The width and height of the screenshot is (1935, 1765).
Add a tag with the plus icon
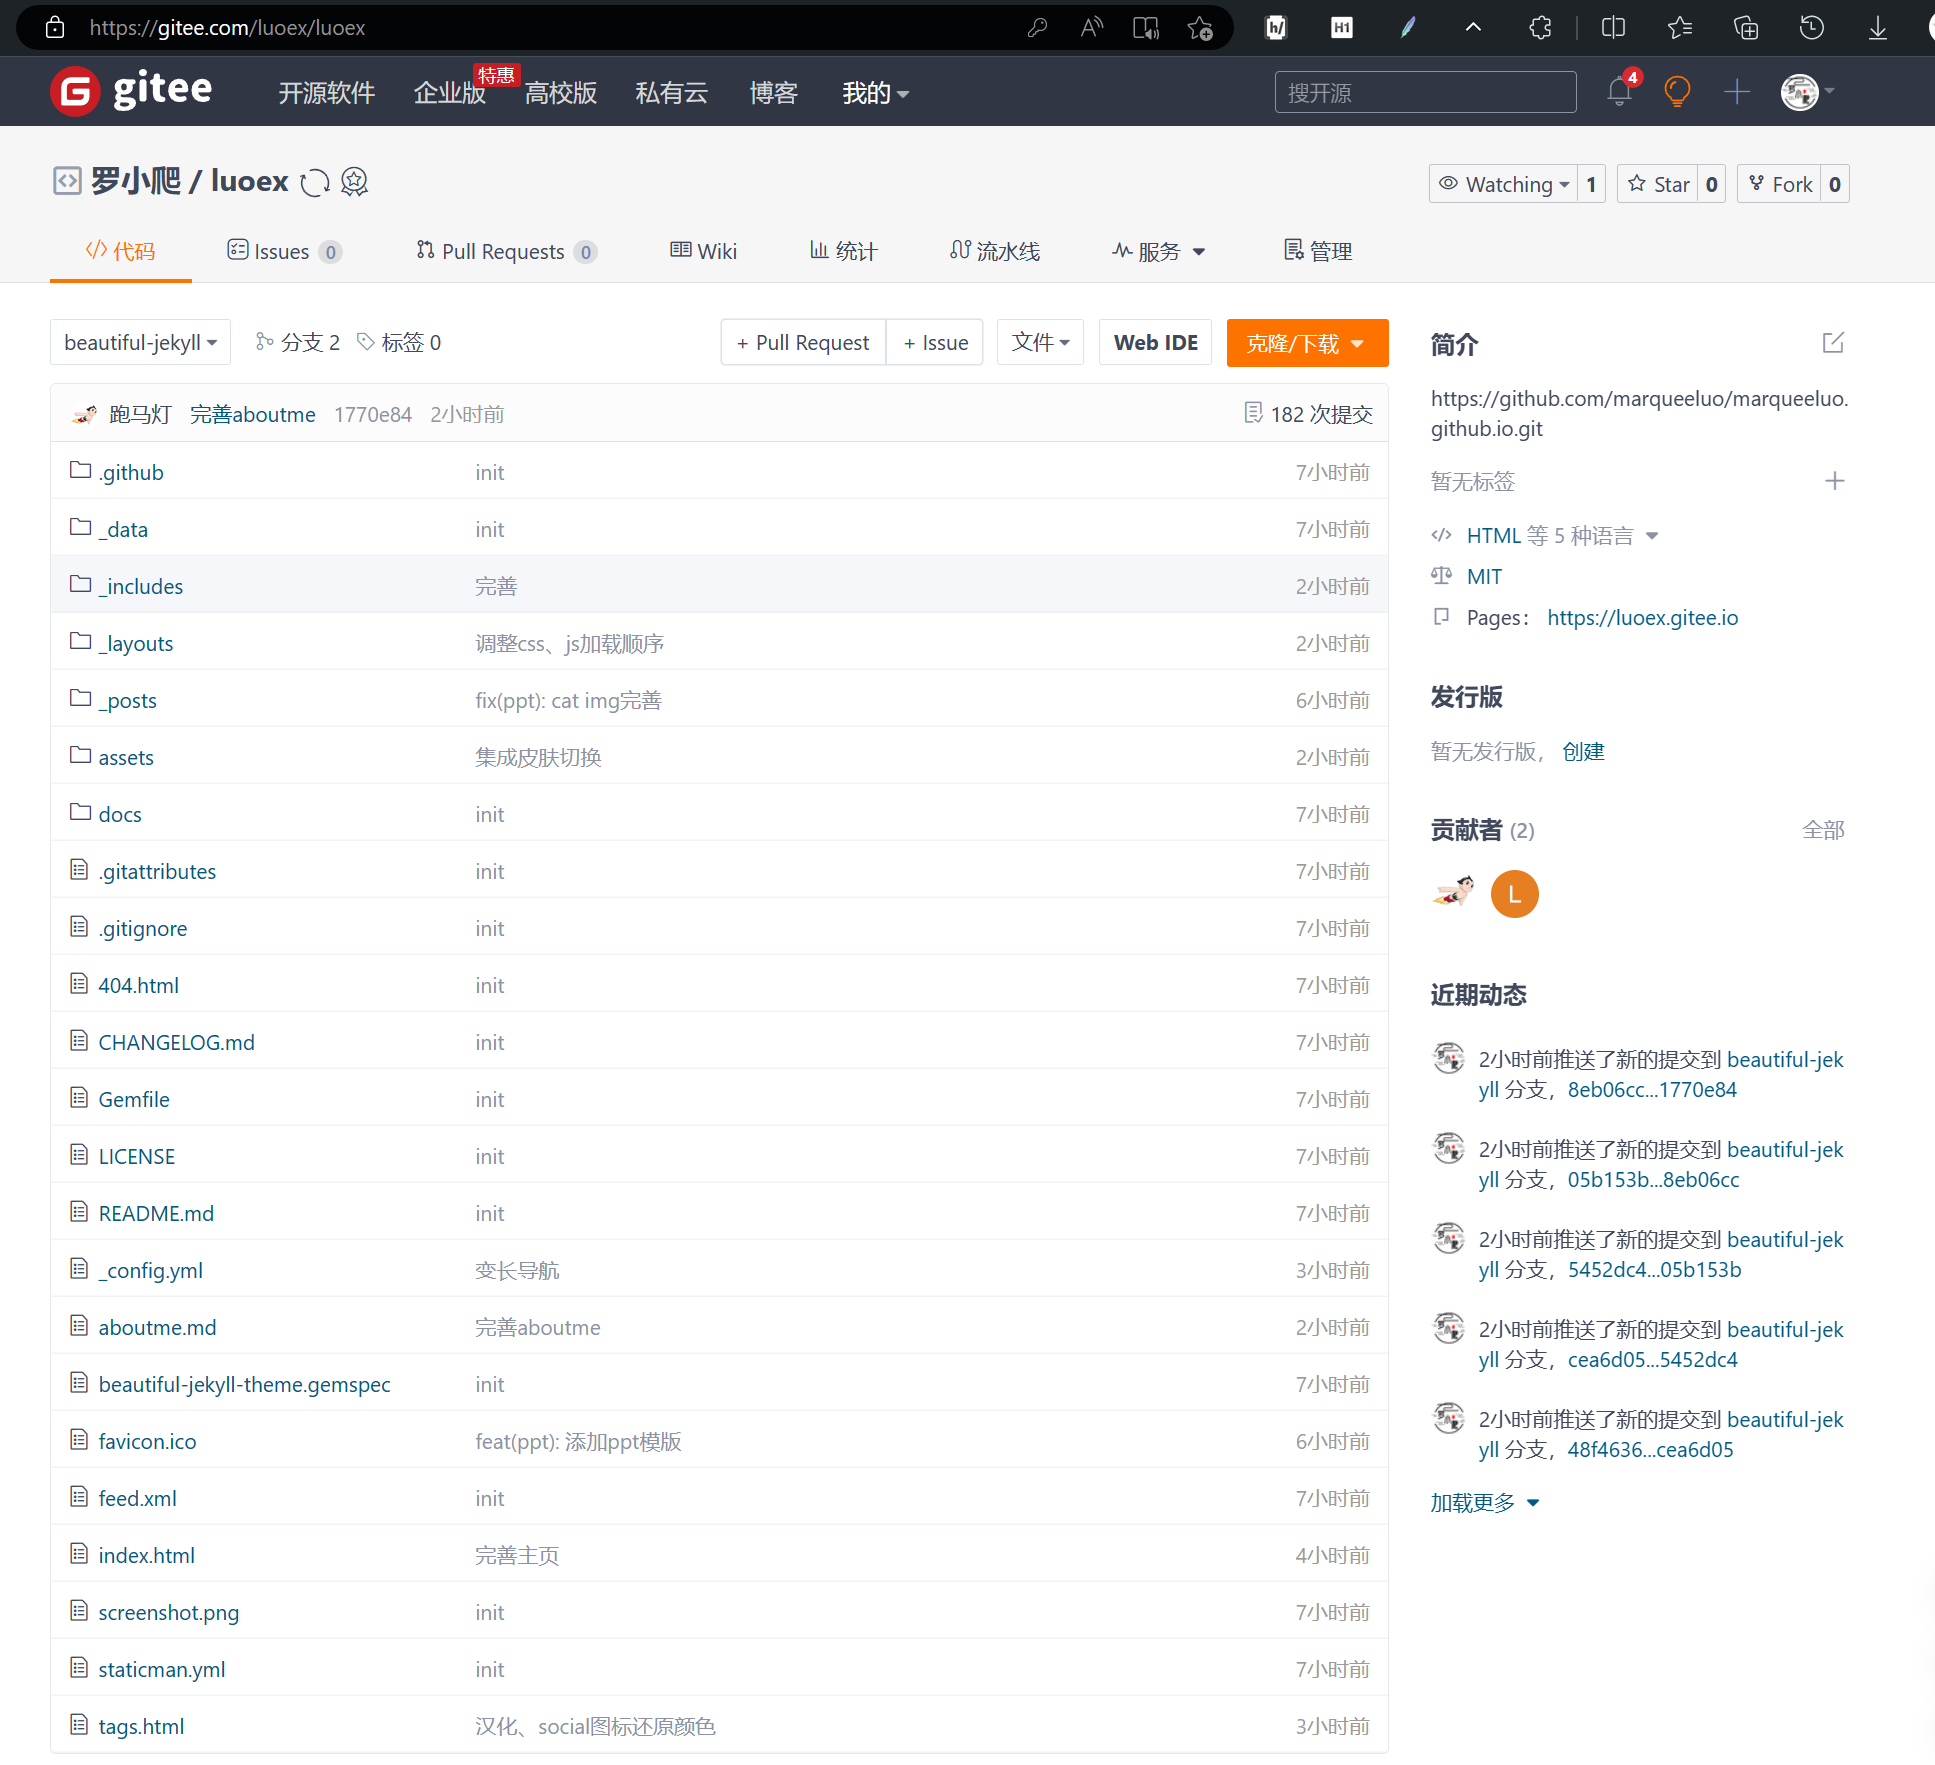tap(1834, 481)
